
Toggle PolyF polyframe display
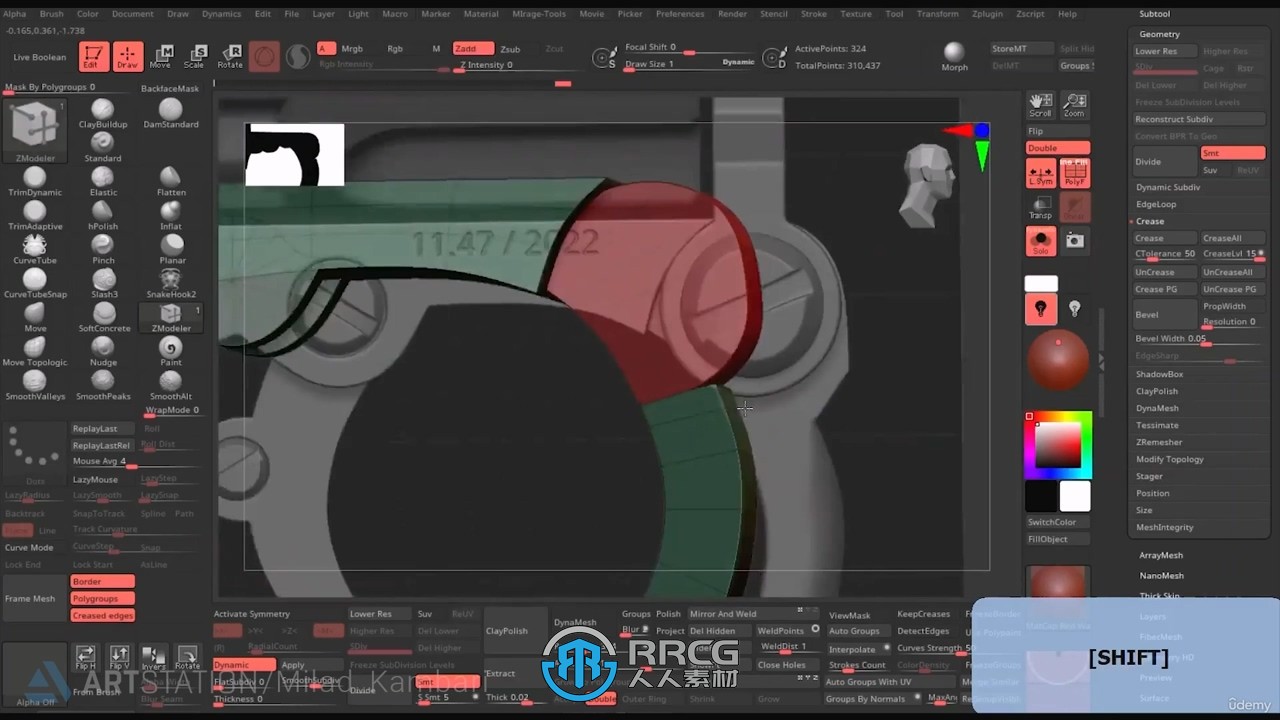click(1074, 173)
